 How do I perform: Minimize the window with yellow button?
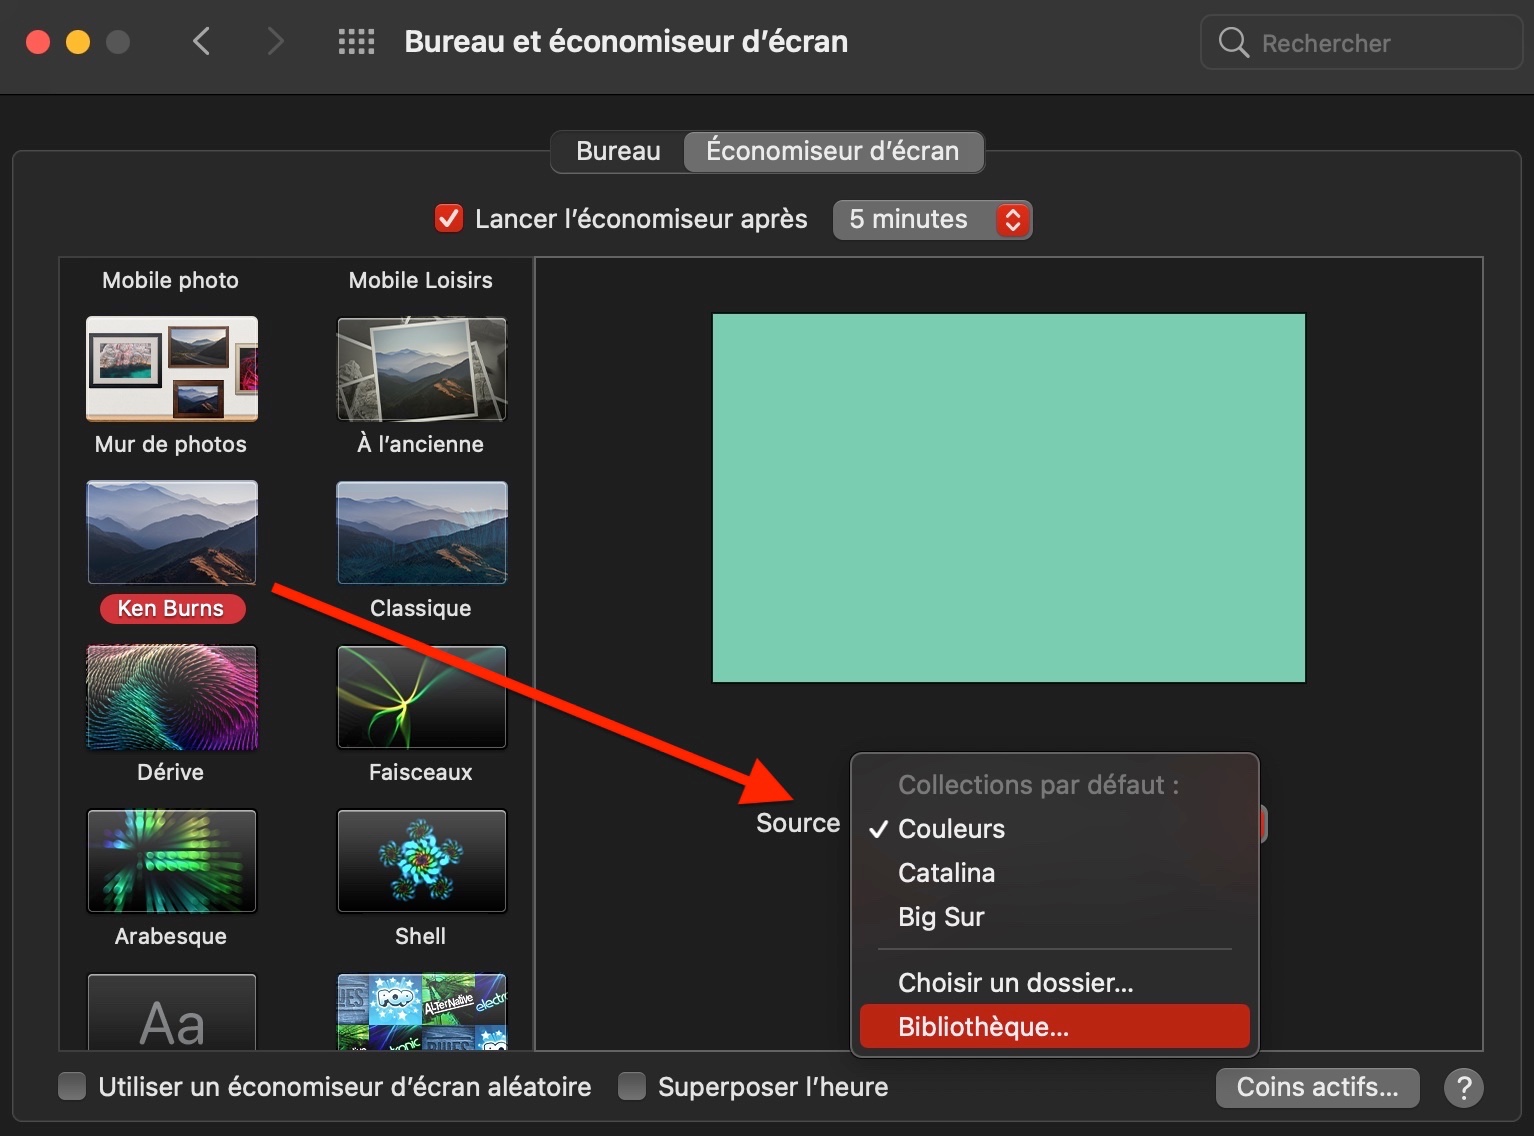[78, 42]
